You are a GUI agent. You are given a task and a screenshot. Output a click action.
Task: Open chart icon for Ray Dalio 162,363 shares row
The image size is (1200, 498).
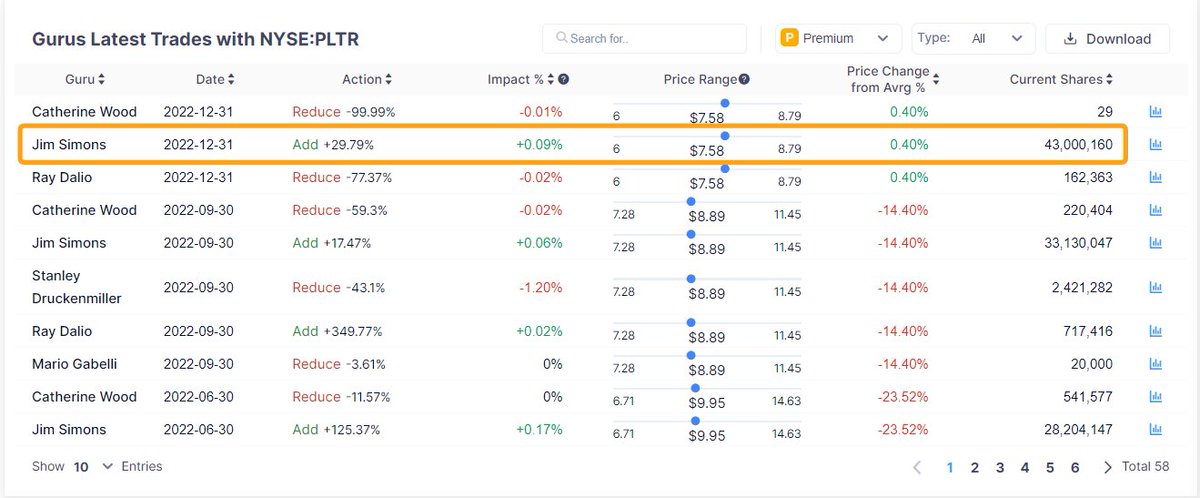coord(1156,178)
